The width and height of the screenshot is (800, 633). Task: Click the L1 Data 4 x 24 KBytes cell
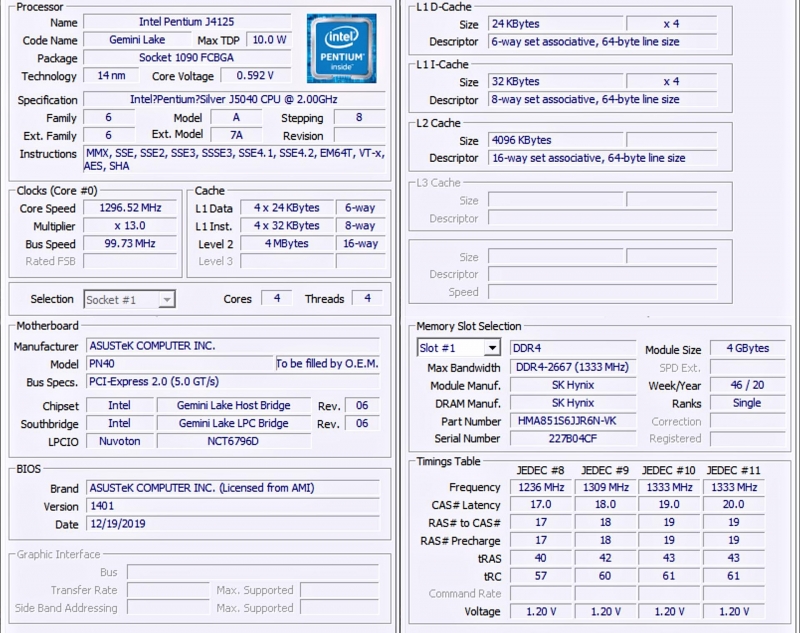(287, 208)
